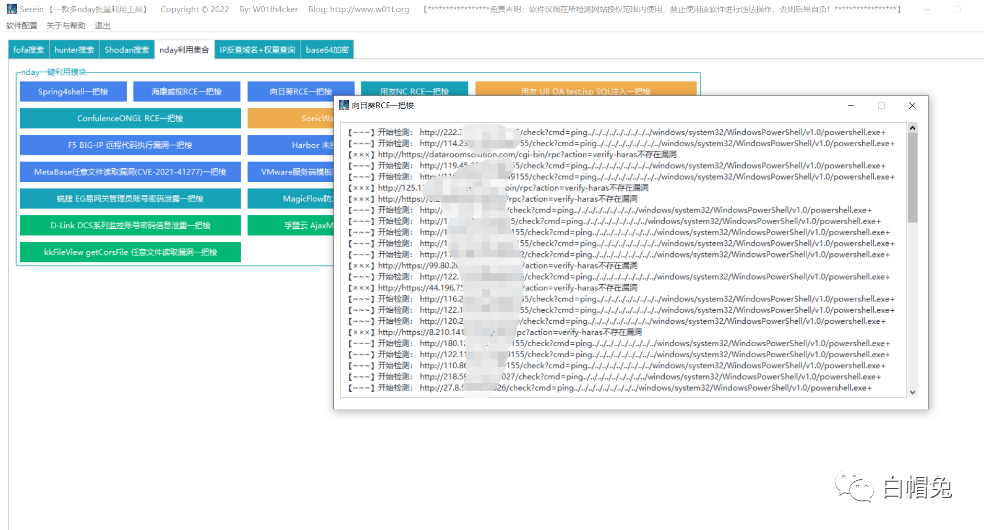Select the nday利用集合 tab
Screen dimensions: 984x530
pyautogui.click(x=184, y=50)
